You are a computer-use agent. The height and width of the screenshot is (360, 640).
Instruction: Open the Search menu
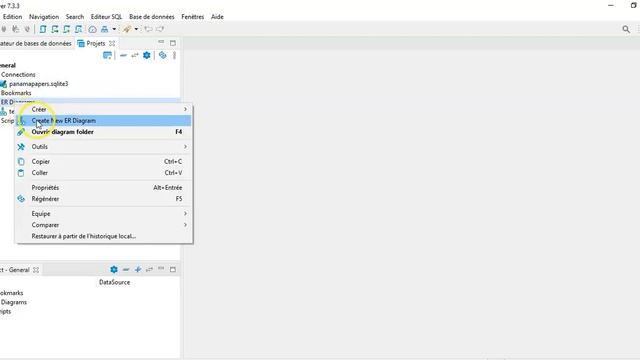(x=75, y=17)
